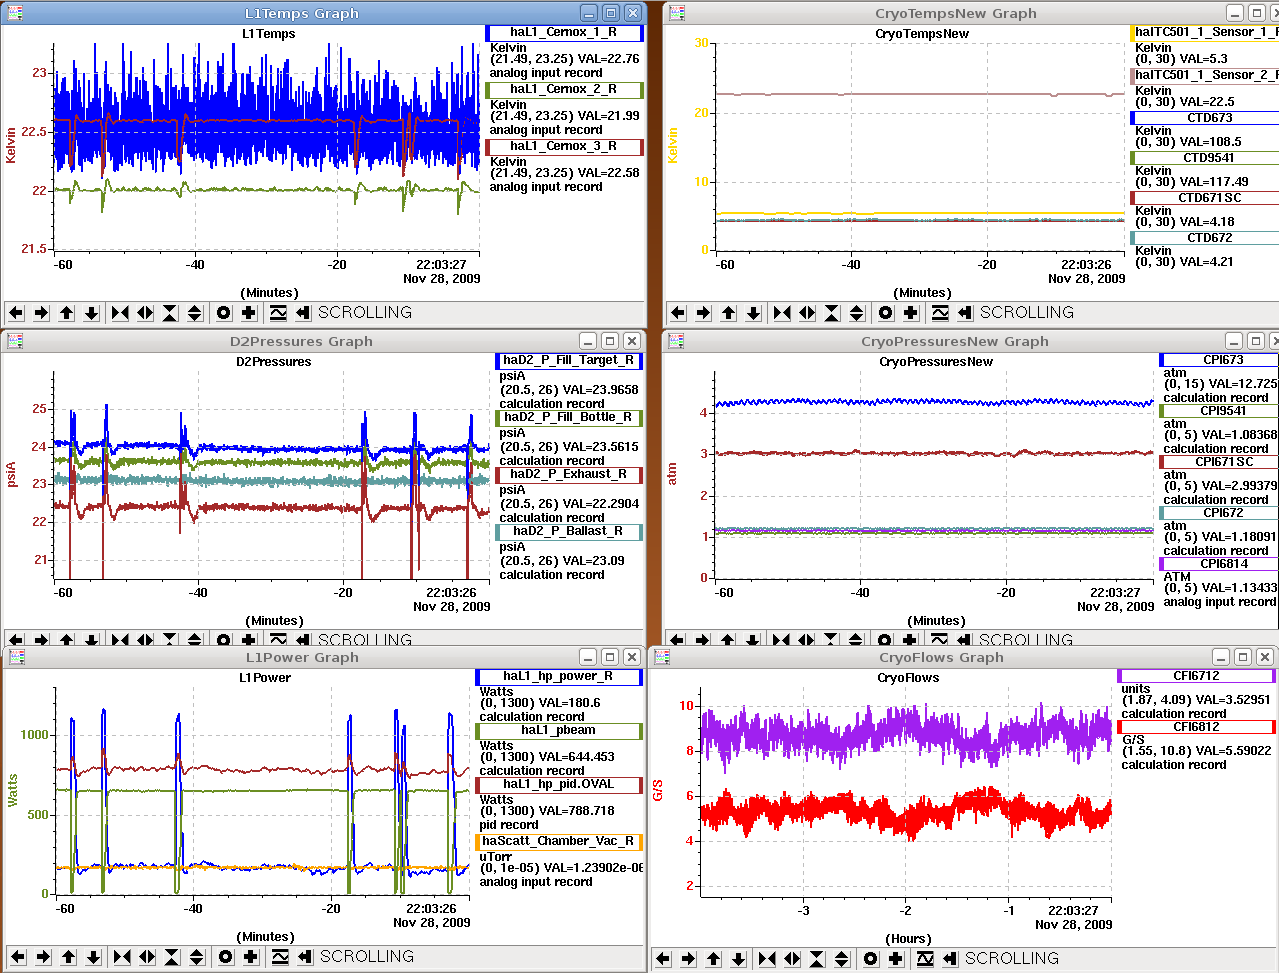Select the haScatt_Chamber_Vac_R legend entry
Screen dimensions: 1279x973
pyautogui.click(x=559, y=842)
